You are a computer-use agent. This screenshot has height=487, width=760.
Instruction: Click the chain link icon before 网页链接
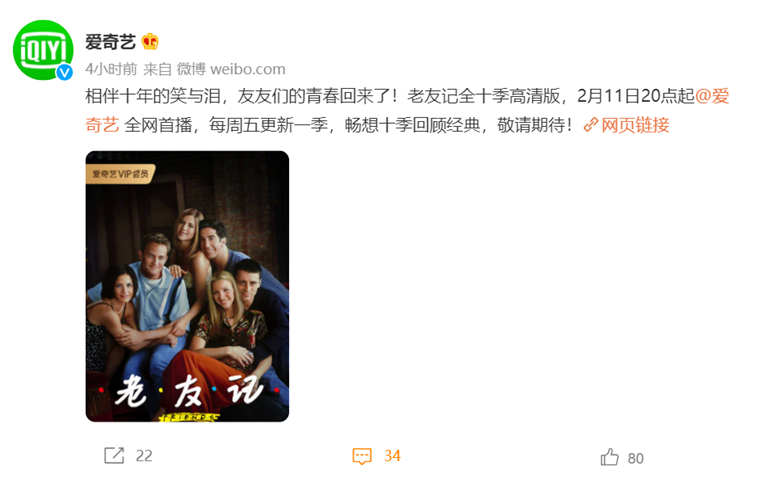coord(591,125)
